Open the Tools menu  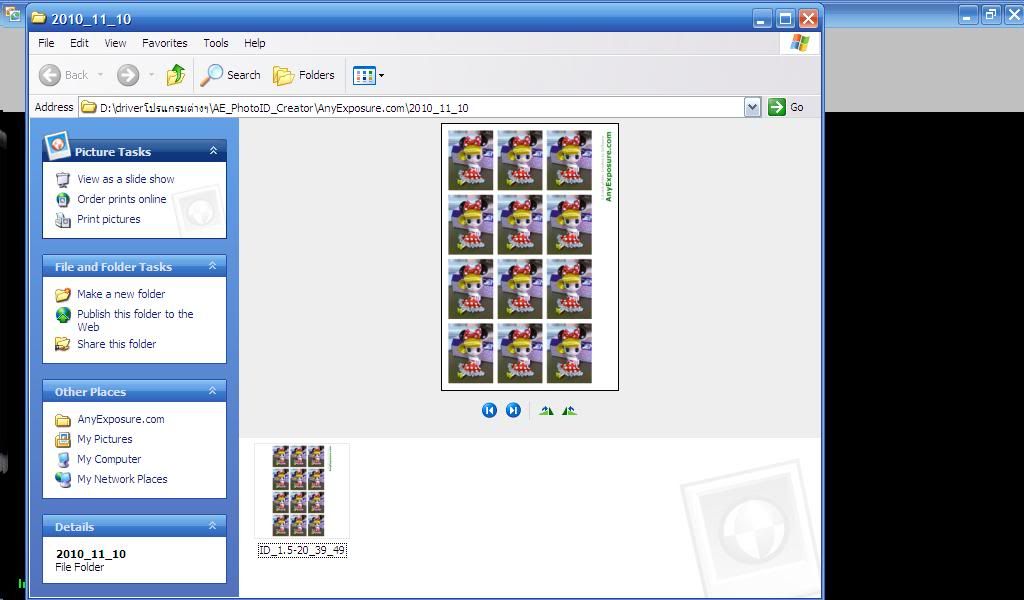[216, 43]
